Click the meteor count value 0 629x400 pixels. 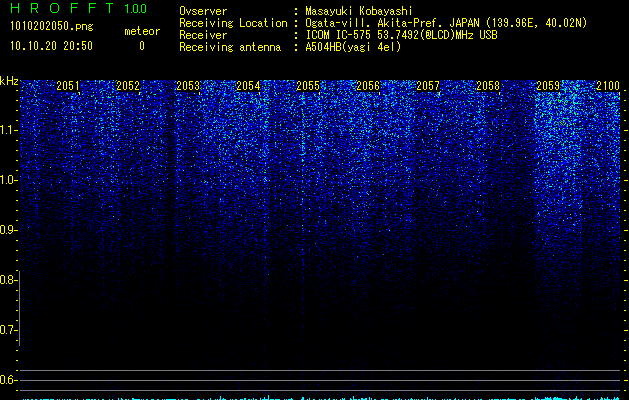tap(142, 46)
